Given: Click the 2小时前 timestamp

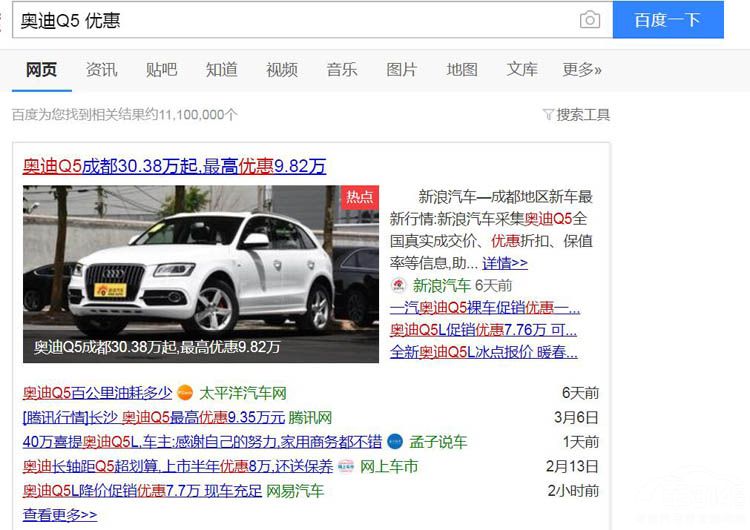Looking at the screenshot, I should tap(573, 491).
